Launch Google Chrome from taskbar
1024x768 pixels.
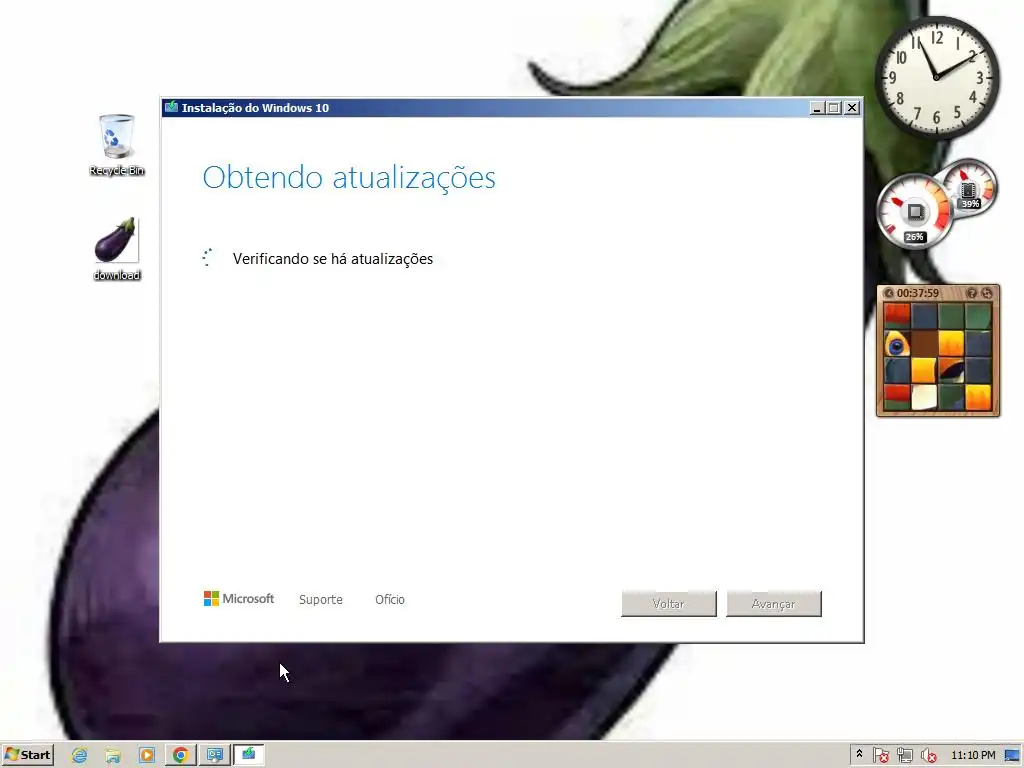(x=181, y=755)
